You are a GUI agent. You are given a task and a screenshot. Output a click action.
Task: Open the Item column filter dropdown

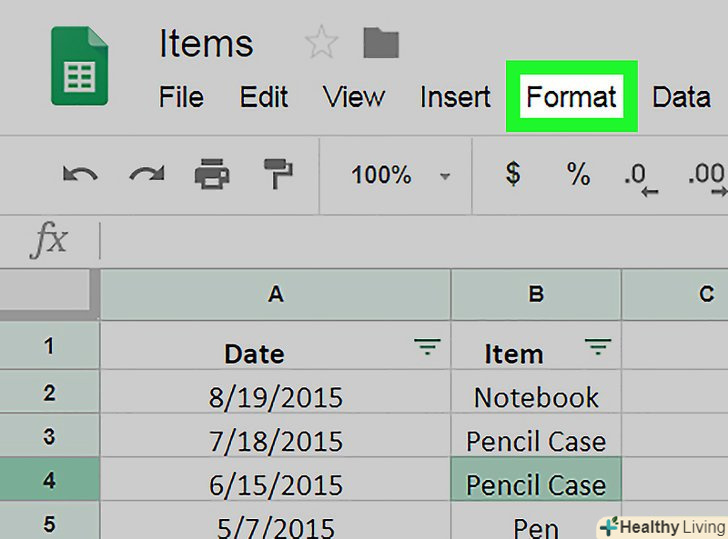pos(598,347)
